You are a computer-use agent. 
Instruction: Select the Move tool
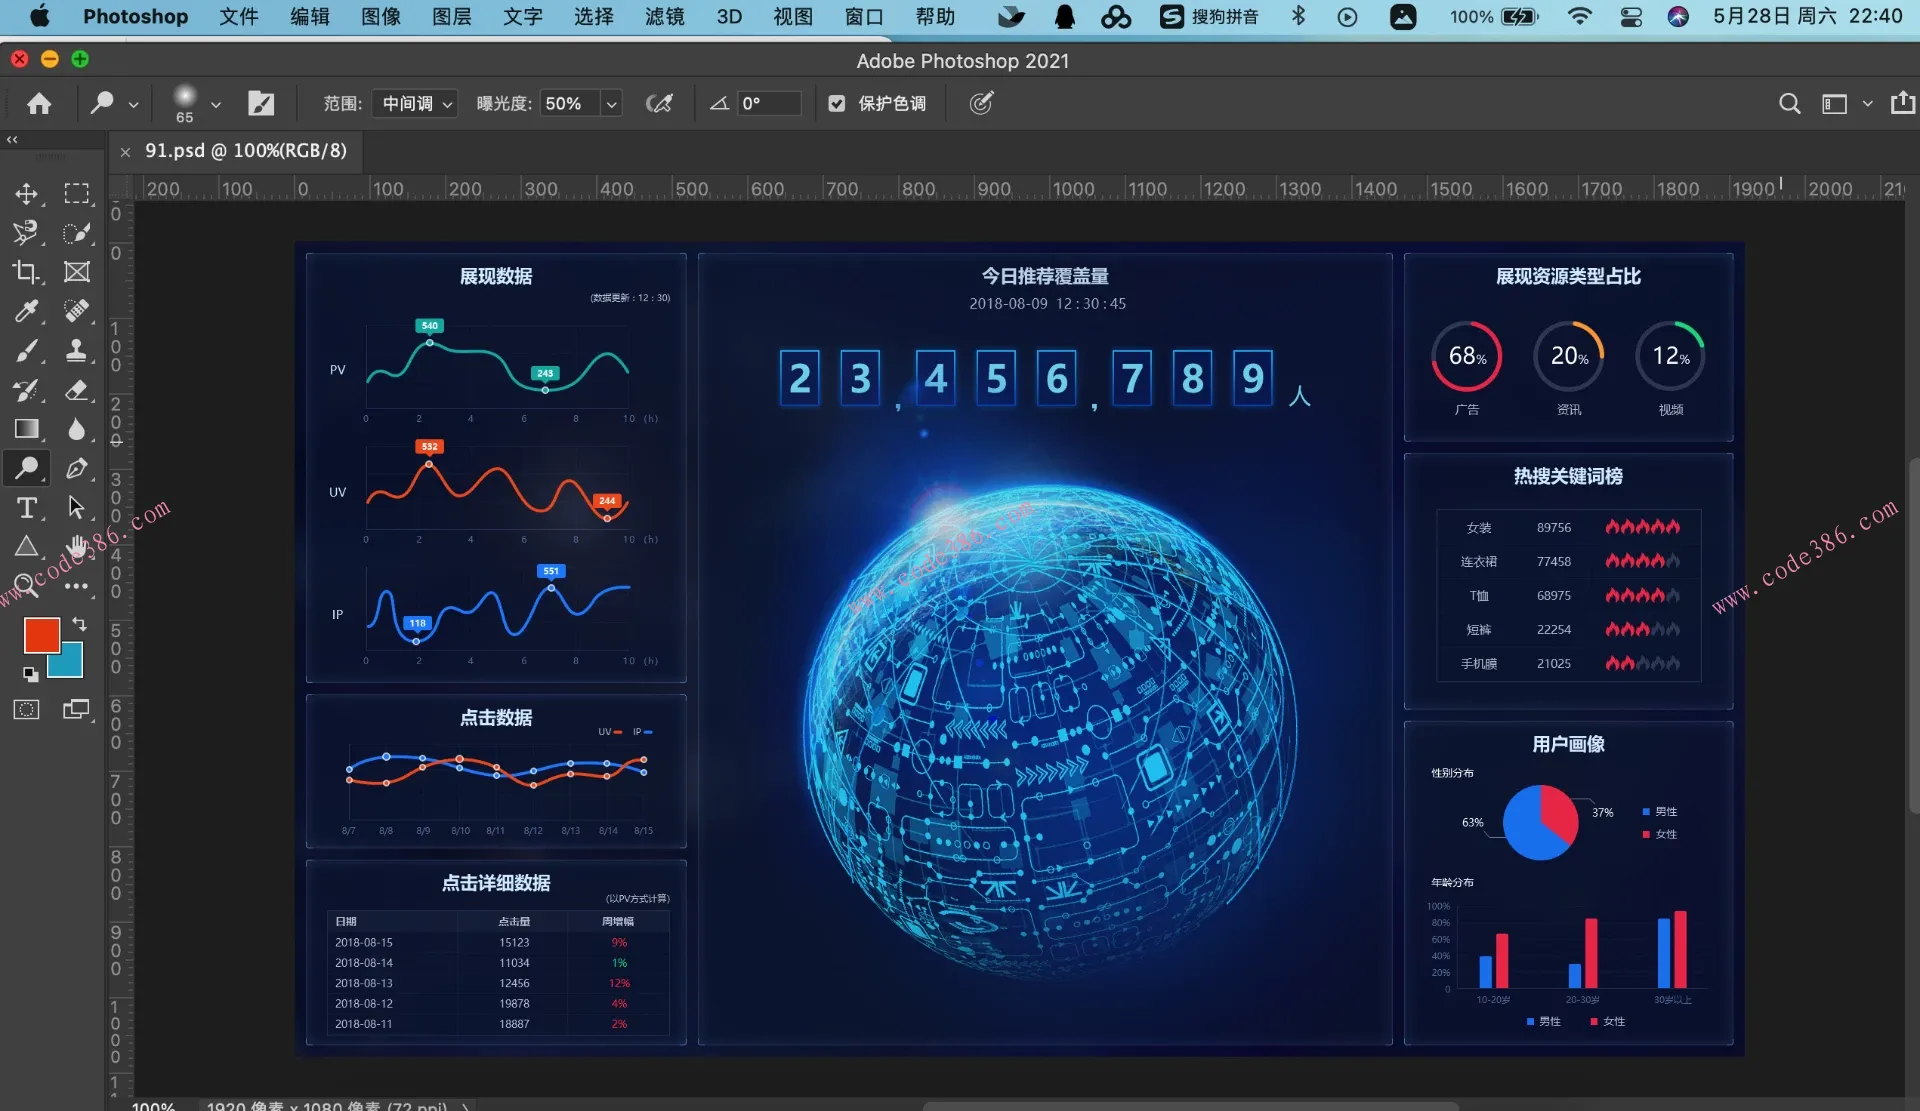[x=27, y=193]
